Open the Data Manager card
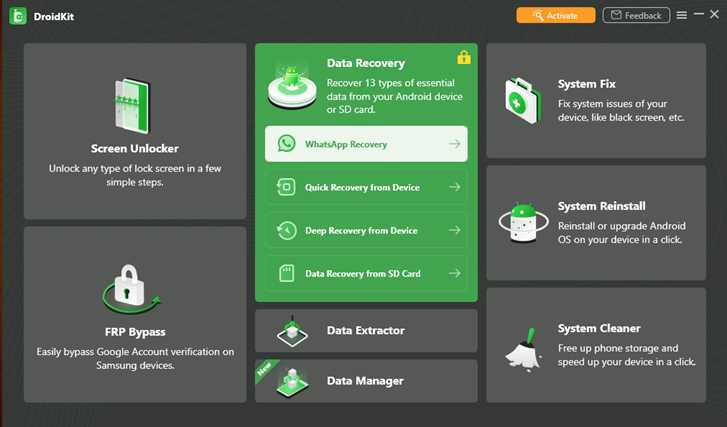Viewport: 727px width, 427px height. tap(366, 381)
